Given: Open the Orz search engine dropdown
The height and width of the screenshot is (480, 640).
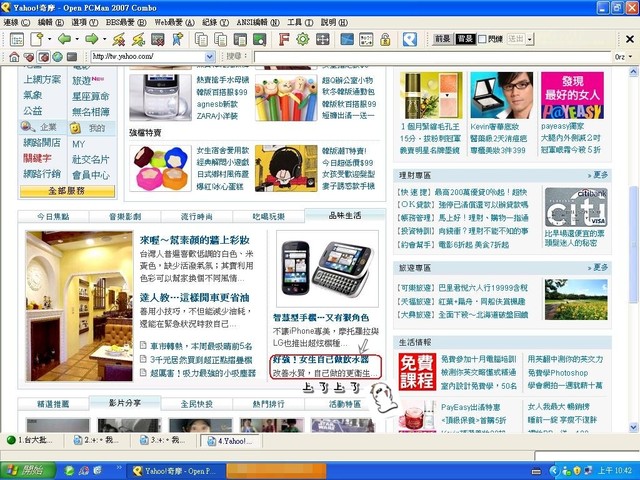Looking at the screenshot, I should 631,57.
